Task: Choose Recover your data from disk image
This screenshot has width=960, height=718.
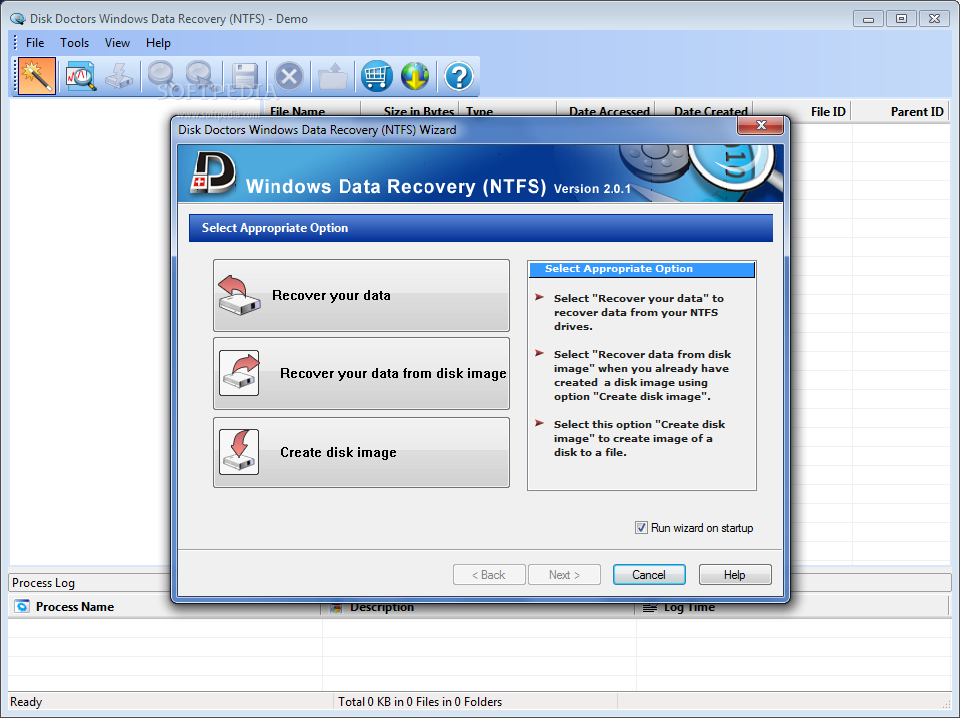Action: pyautogui.click(x=361, y=373)
